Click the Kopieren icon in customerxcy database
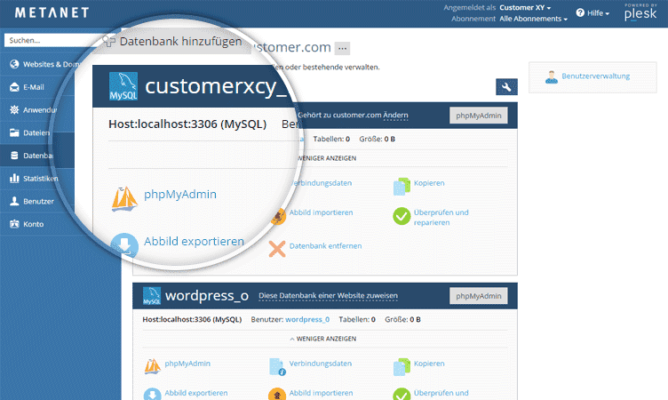 click(x=402, y=185)
